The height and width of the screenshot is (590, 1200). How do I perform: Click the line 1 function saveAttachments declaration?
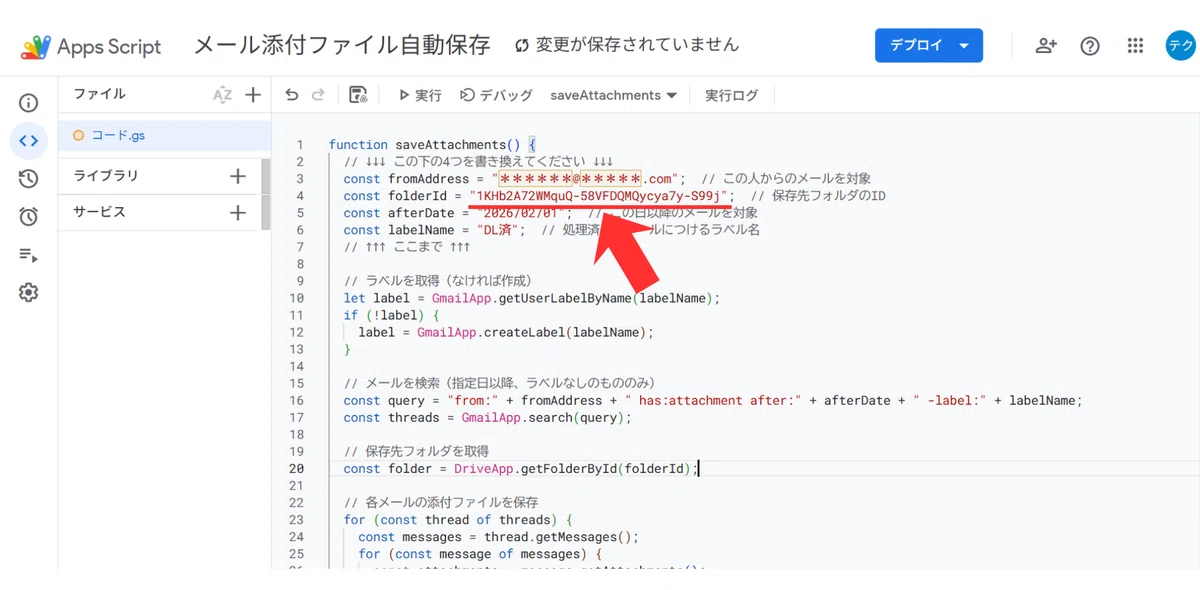[433, 145]
